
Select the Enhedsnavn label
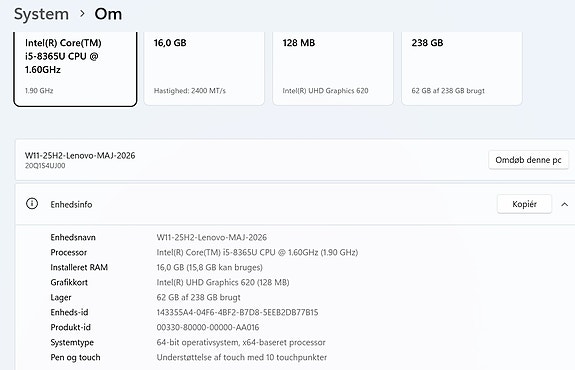click(x=73, y=237)
